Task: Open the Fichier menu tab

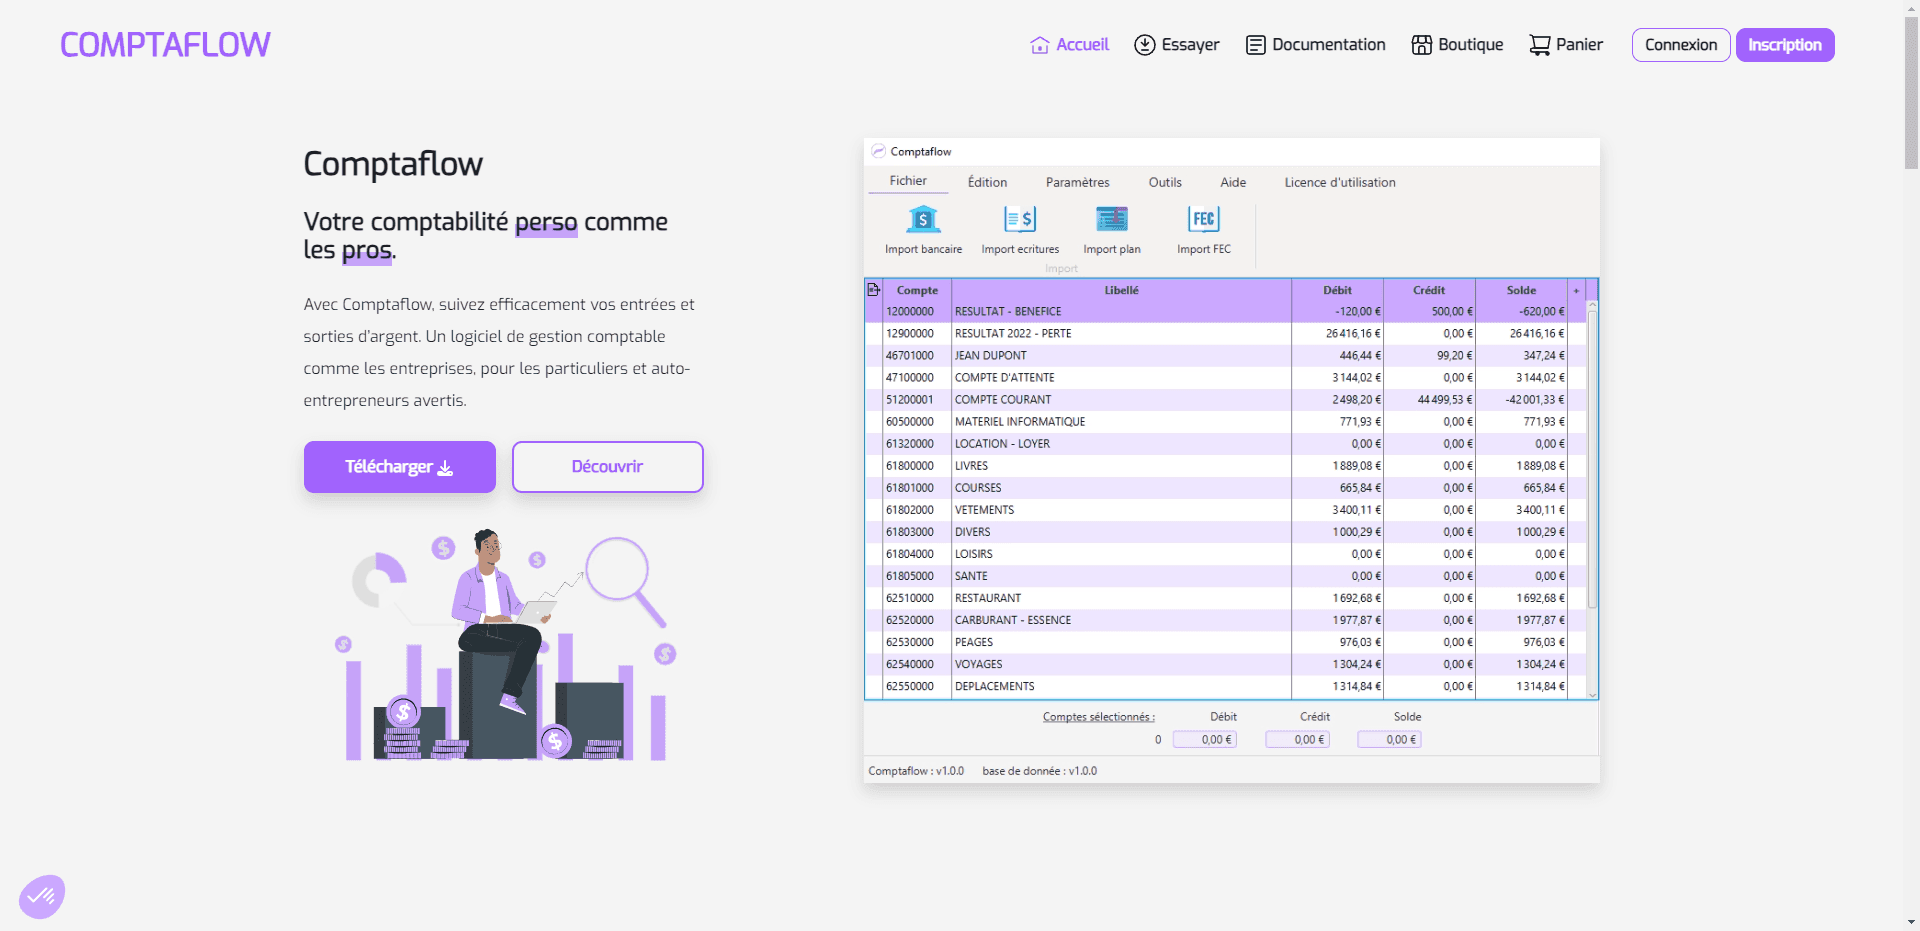Action: (908, 181)
